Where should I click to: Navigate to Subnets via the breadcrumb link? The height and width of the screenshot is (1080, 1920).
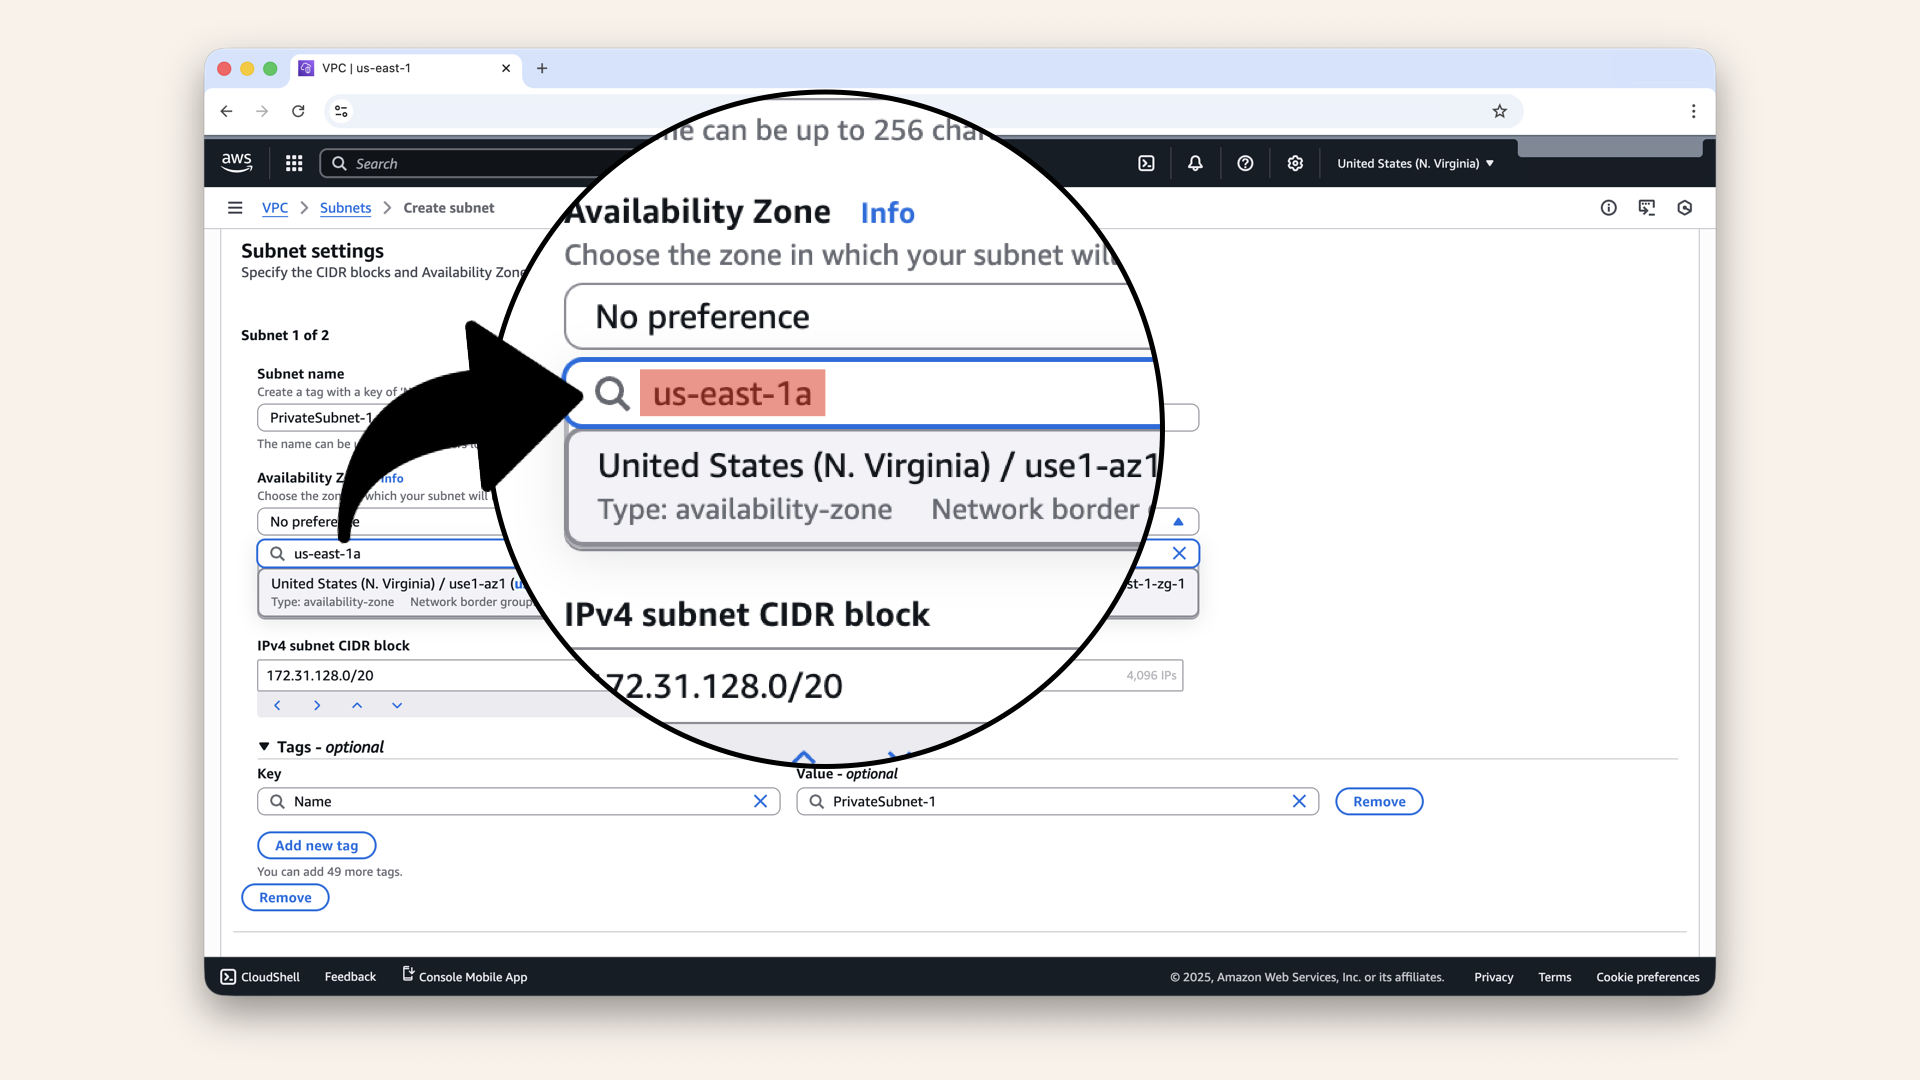pyautogui.click(x=345, y=207)
